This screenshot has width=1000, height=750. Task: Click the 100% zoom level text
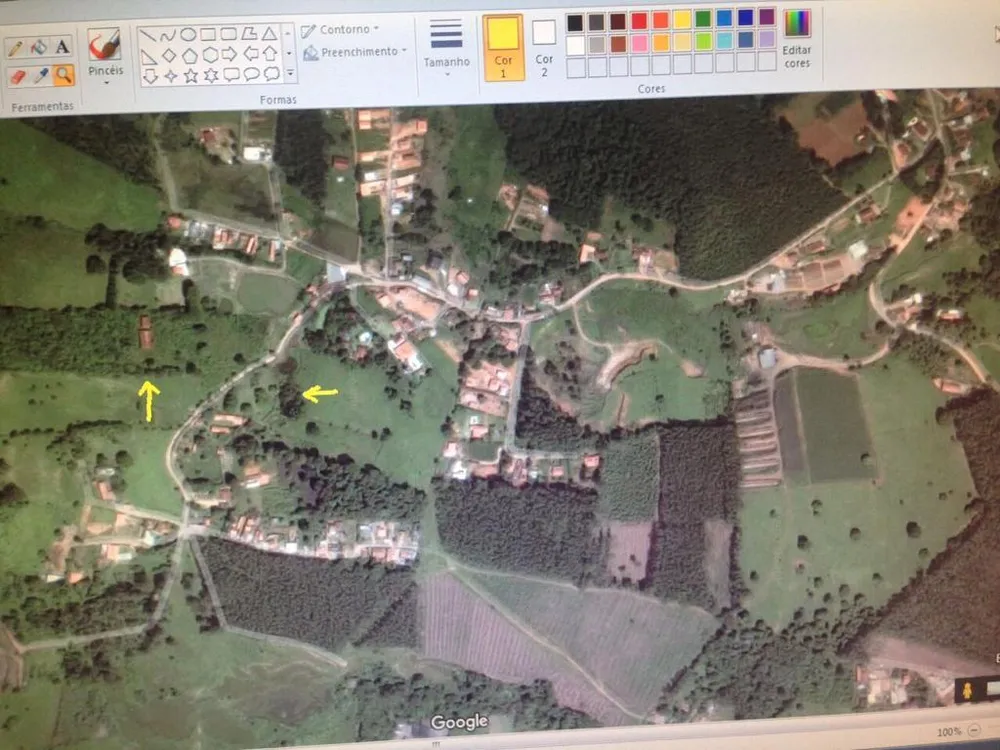point(948,732)
